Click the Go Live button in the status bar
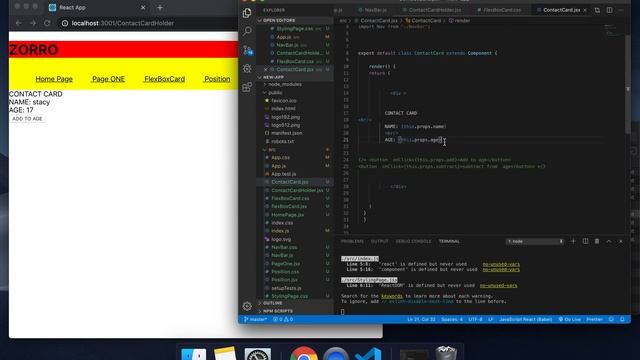Screen dimensions: 640x360 point(569,319)
